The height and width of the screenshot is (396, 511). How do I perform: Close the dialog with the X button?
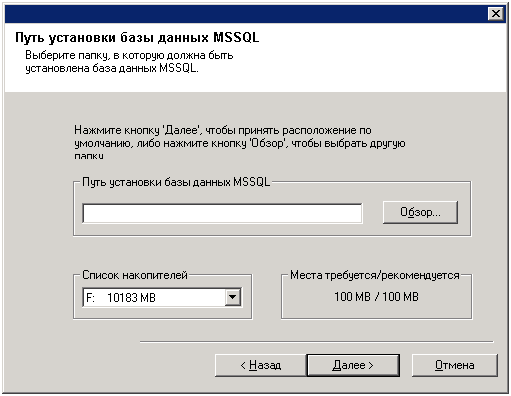coord(496,14)
